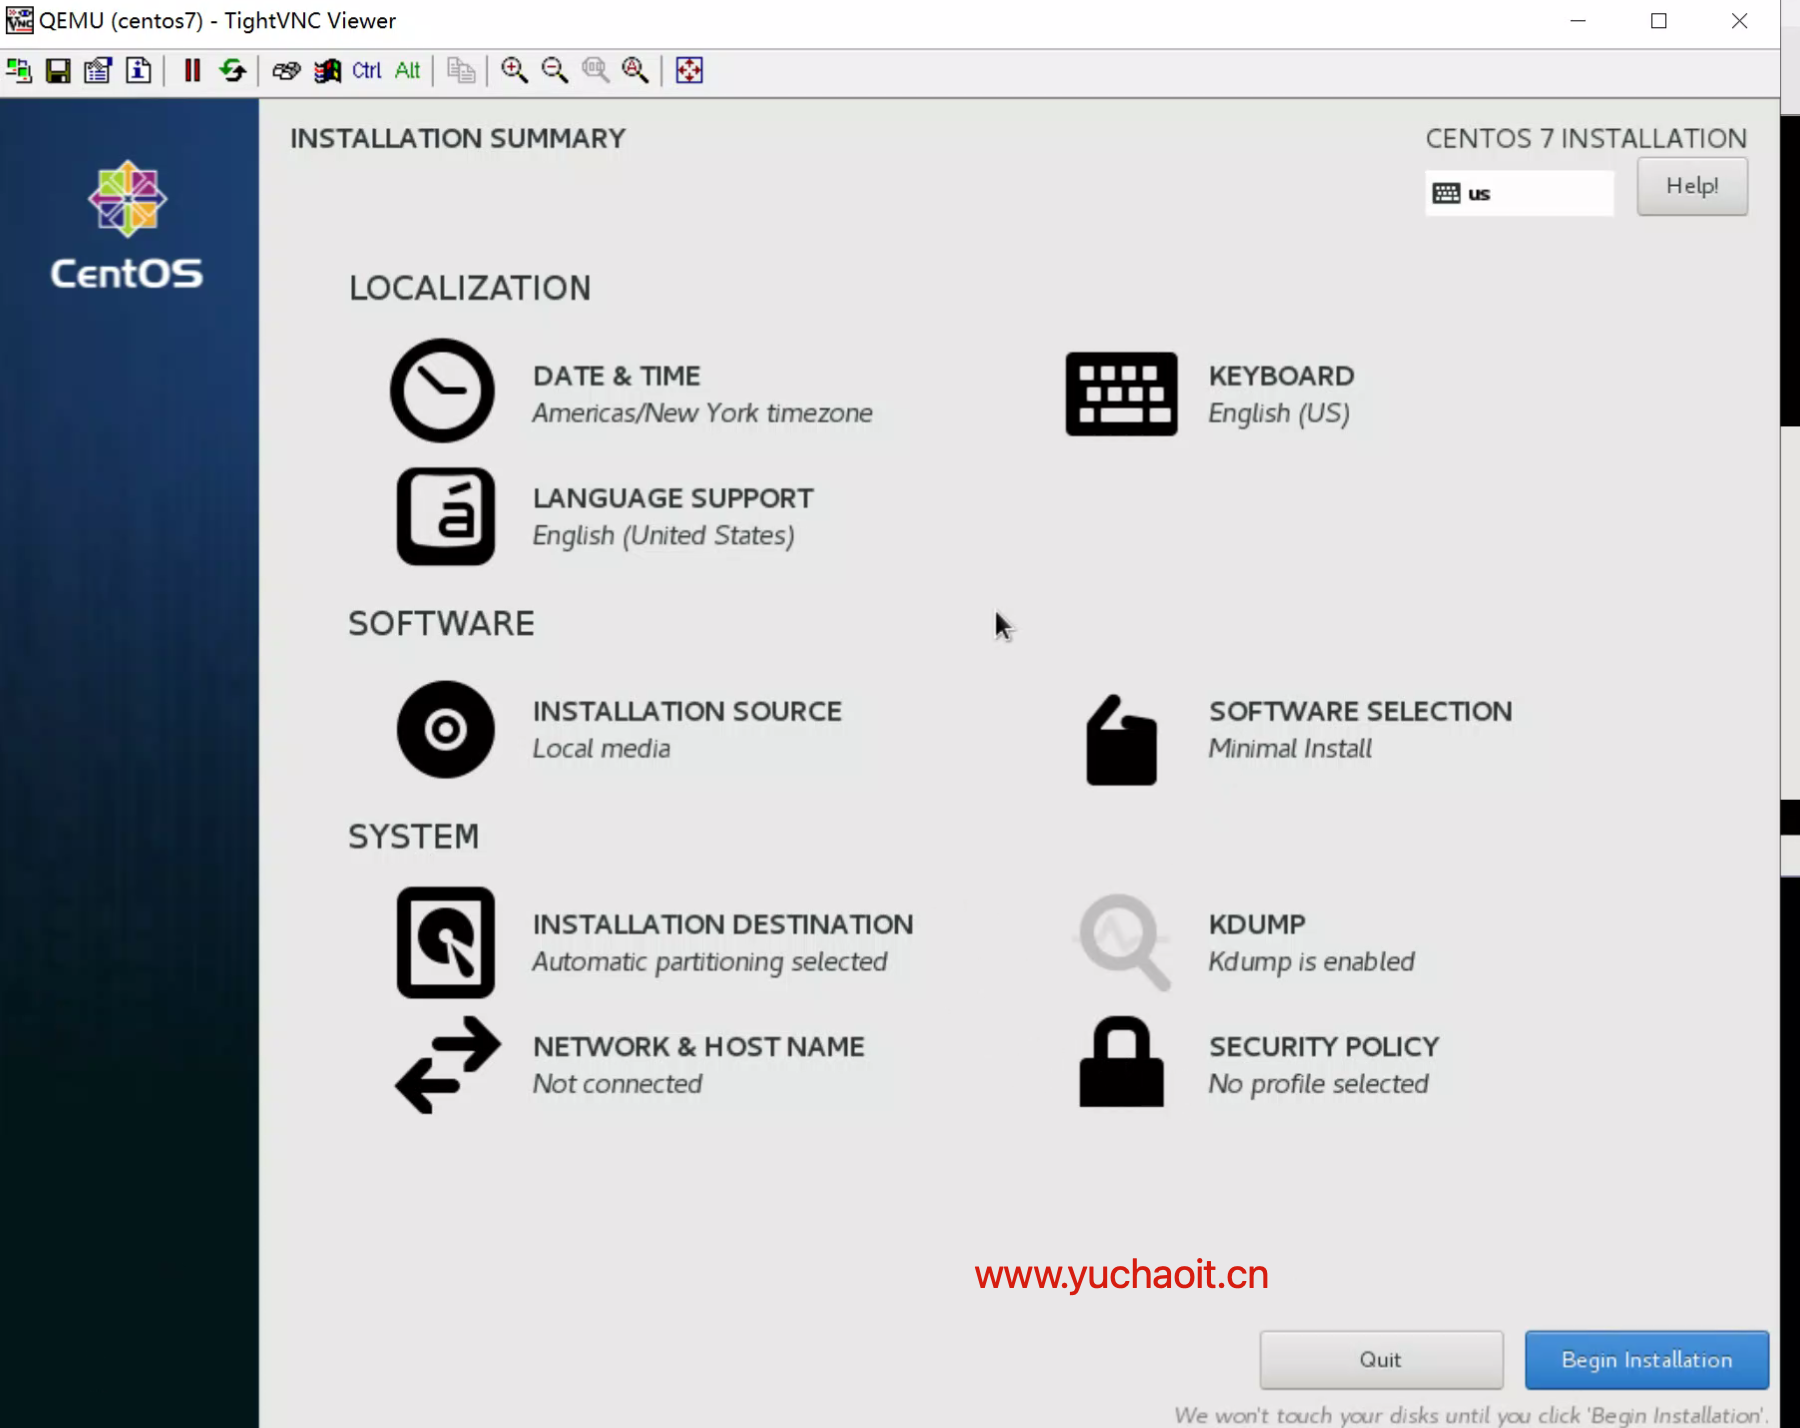Open the Date & Time settings

pos(616,392)
